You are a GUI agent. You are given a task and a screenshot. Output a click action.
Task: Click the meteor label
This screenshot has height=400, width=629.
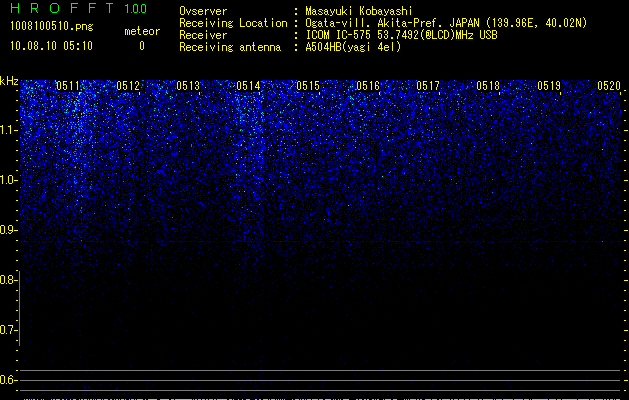(142, 31)
